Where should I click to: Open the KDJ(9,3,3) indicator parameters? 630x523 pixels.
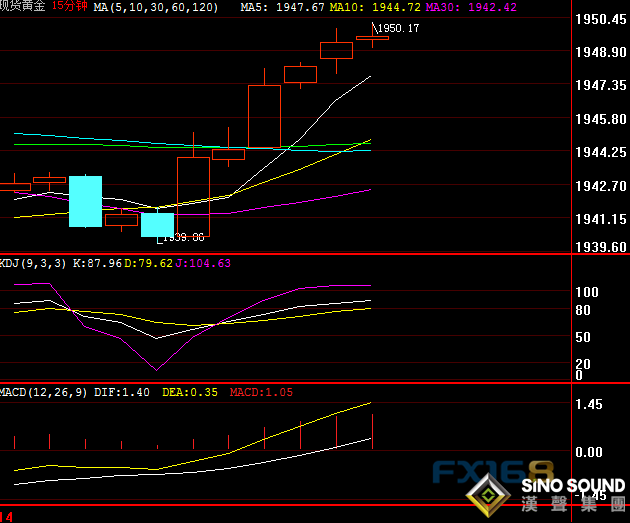point(34,263)
